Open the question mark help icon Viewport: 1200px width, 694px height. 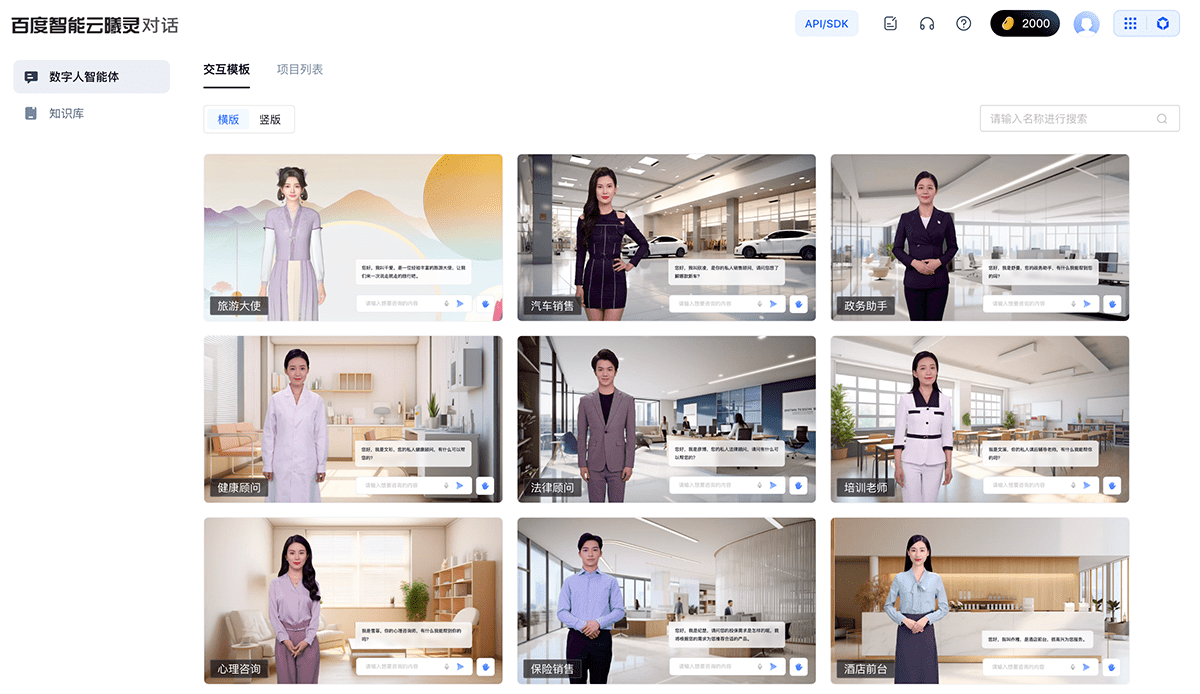964,23
